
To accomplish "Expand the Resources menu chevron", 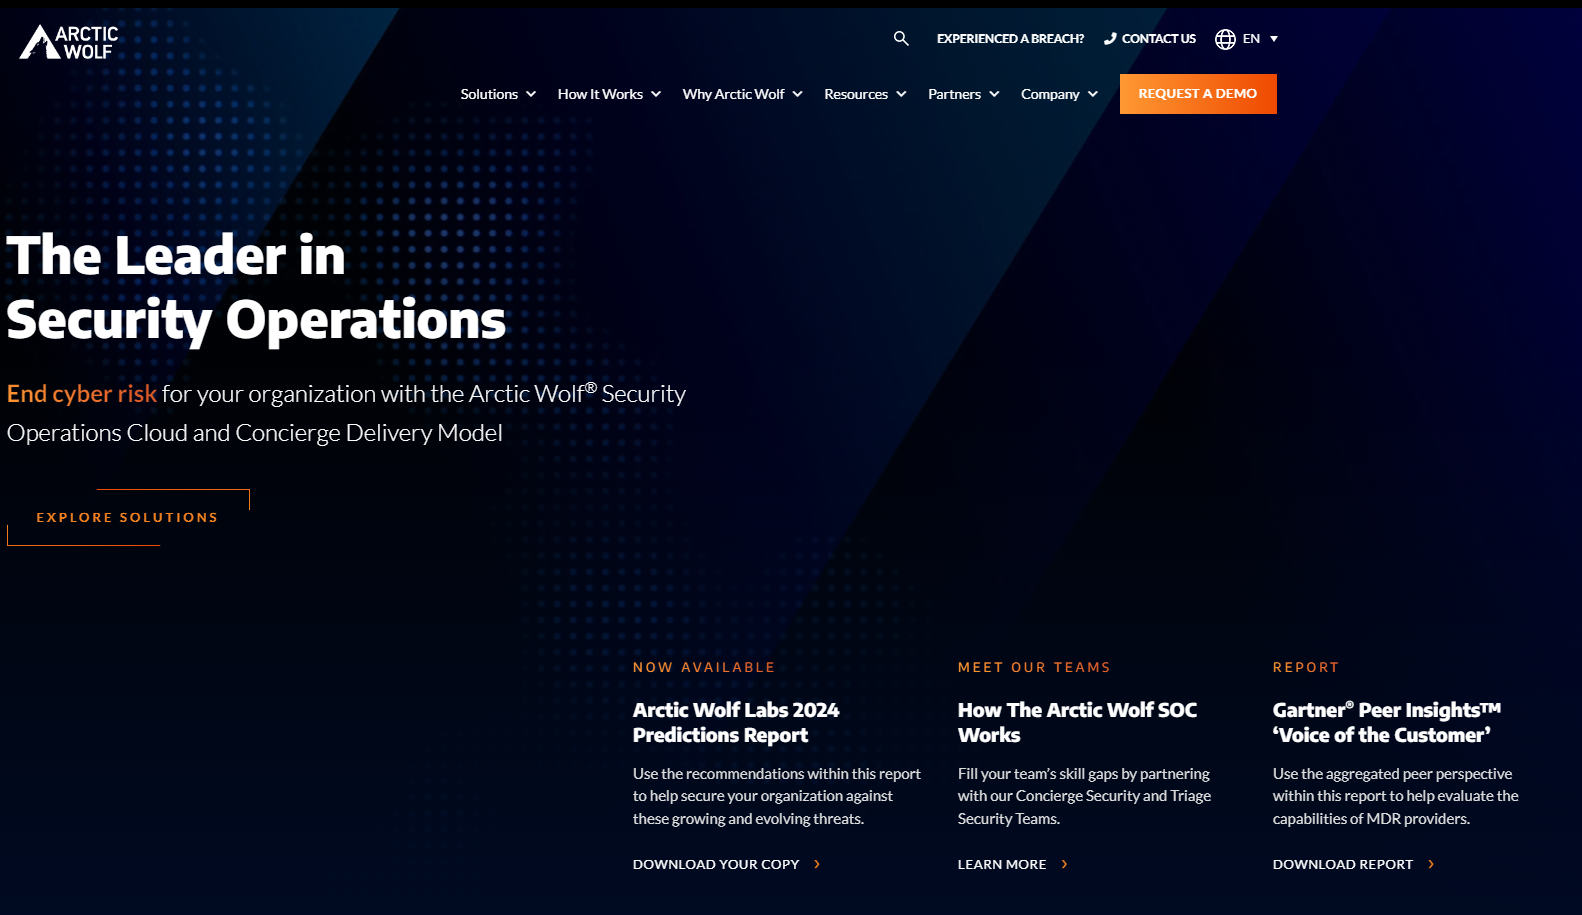I will [x=901, y=94].
